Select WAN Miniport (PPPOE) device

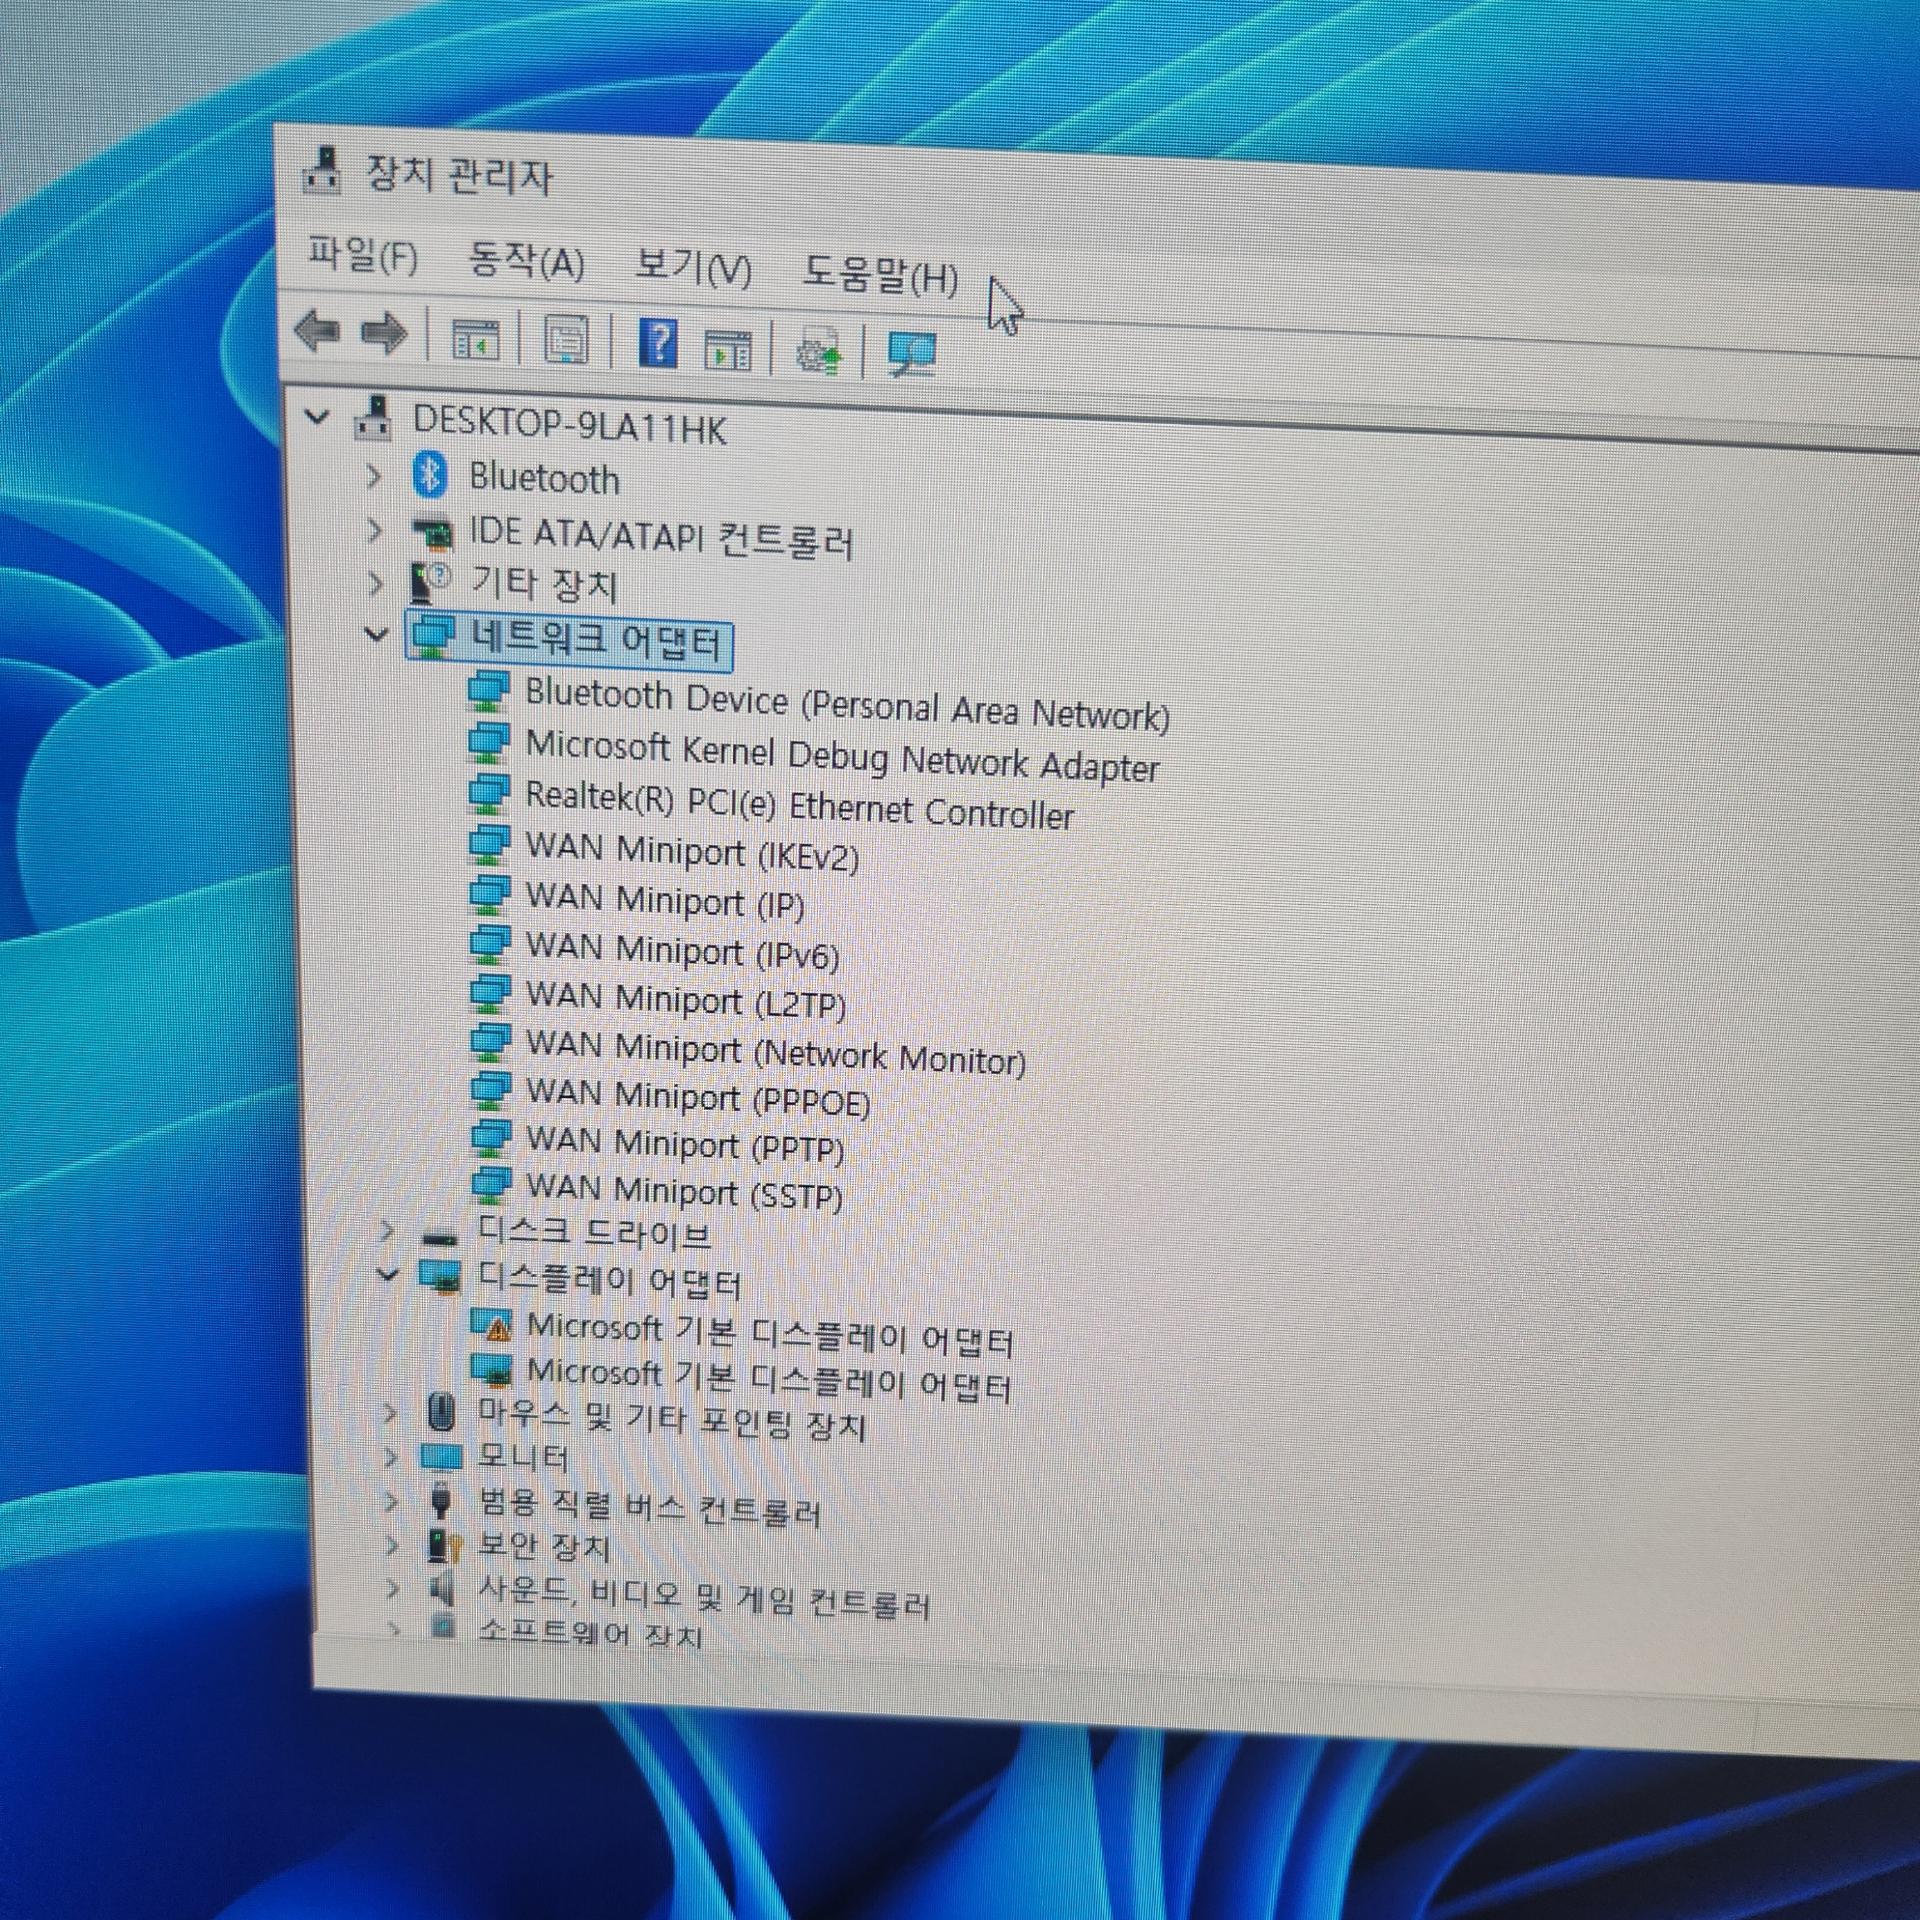697,1099
